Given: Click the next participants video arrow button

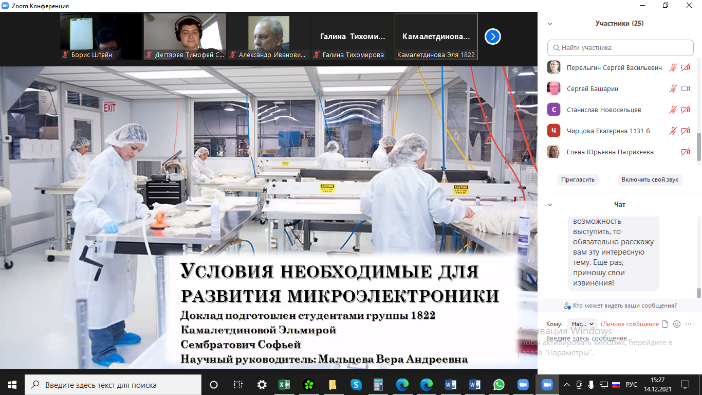Looking at the screenshot, I should 492,37.
